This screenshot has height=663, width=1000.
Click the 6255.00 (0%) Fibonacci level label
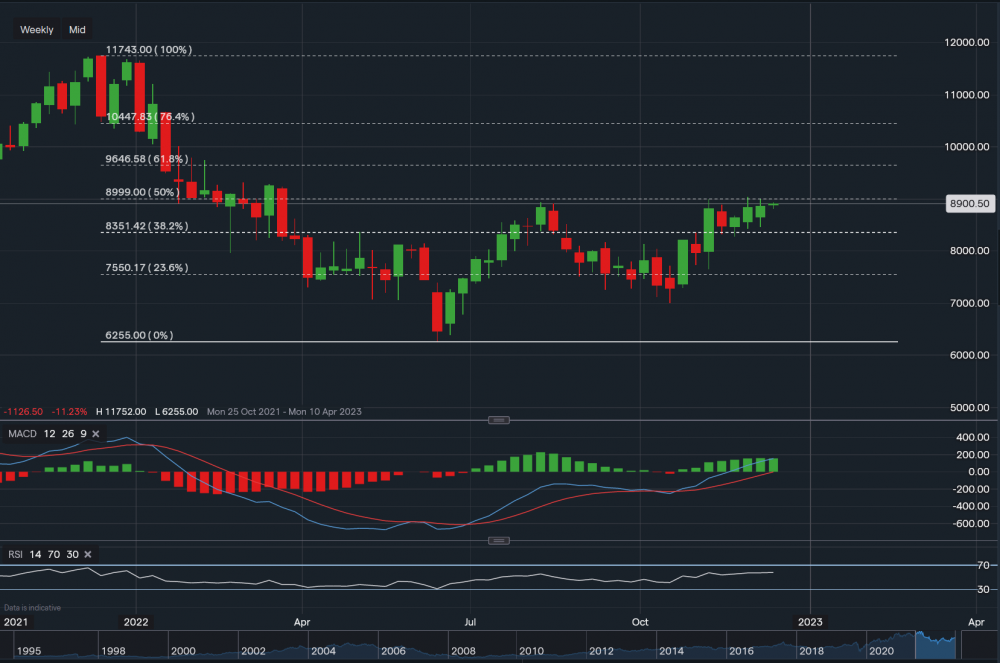point(138,335)
